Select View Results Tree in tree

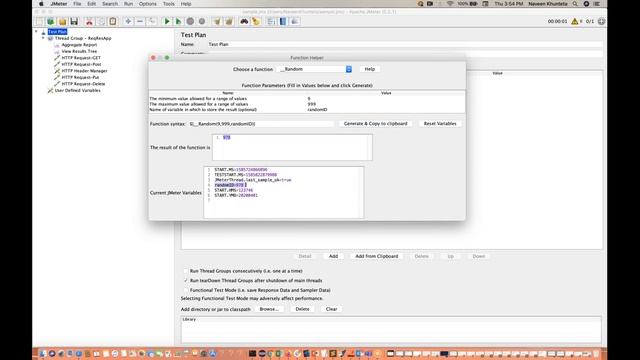click(79, 51)
